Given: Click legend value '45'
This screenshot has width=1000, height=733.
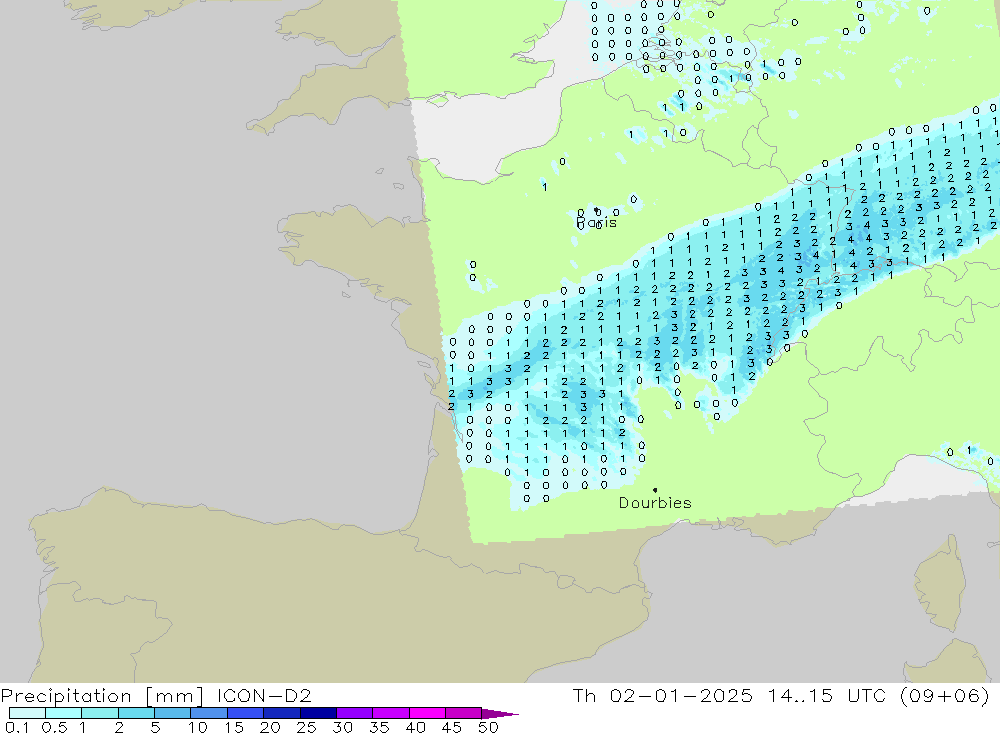Looking at the screenshot, I should pyautogui.click(x=452, y=727).
